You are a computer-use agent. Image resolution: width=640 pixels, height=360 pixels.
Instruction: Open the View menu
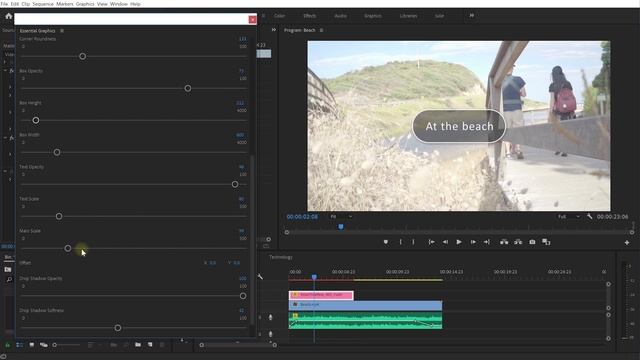[x=102, y=4]
